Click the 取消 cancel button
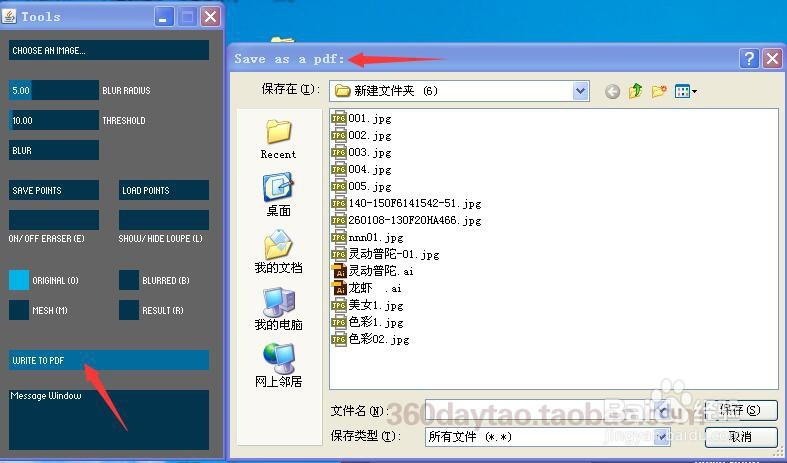The width and height of the screenshot is (787, 463). (741, 437)
